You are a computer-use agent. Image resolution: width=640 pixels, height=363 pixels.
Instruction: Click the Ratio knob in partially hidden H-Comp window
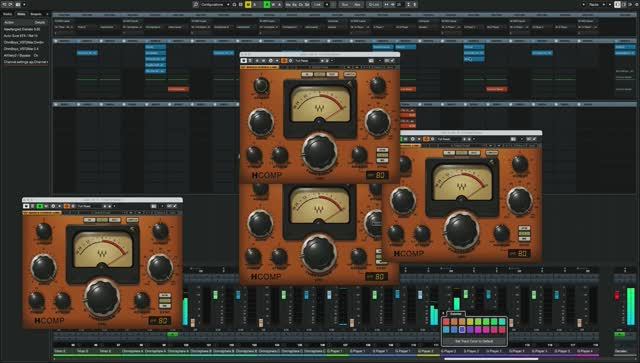tap(319, 253)
